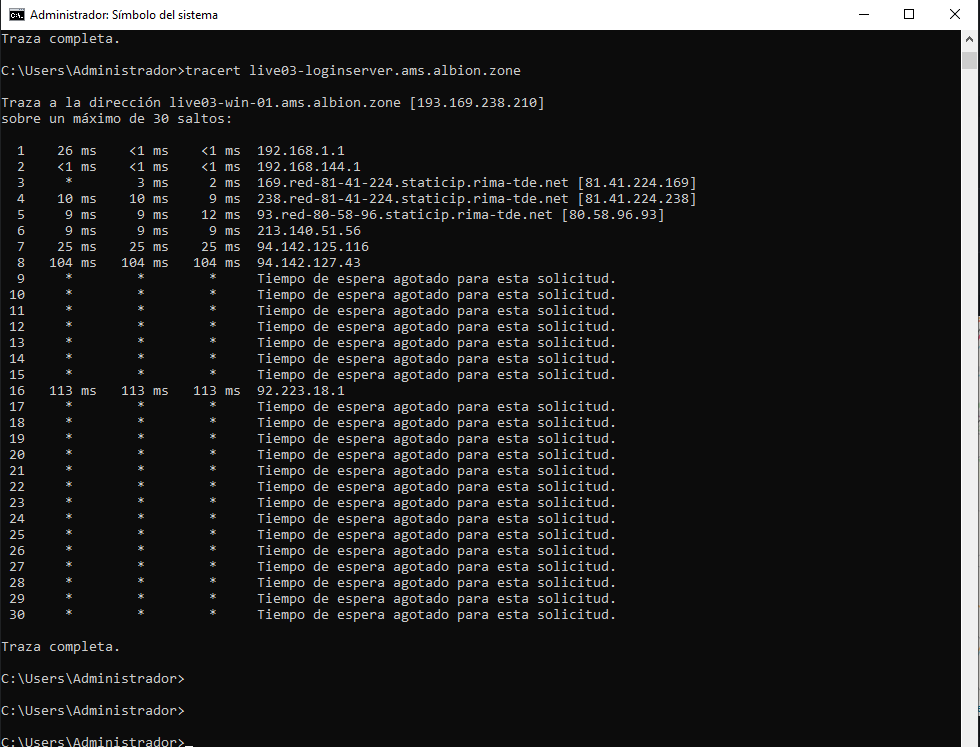This screenshot has width=980, height=747.
Task: Click the 'sobre un máximo de 30 saltos' line
Action: (x=116, y=119)
